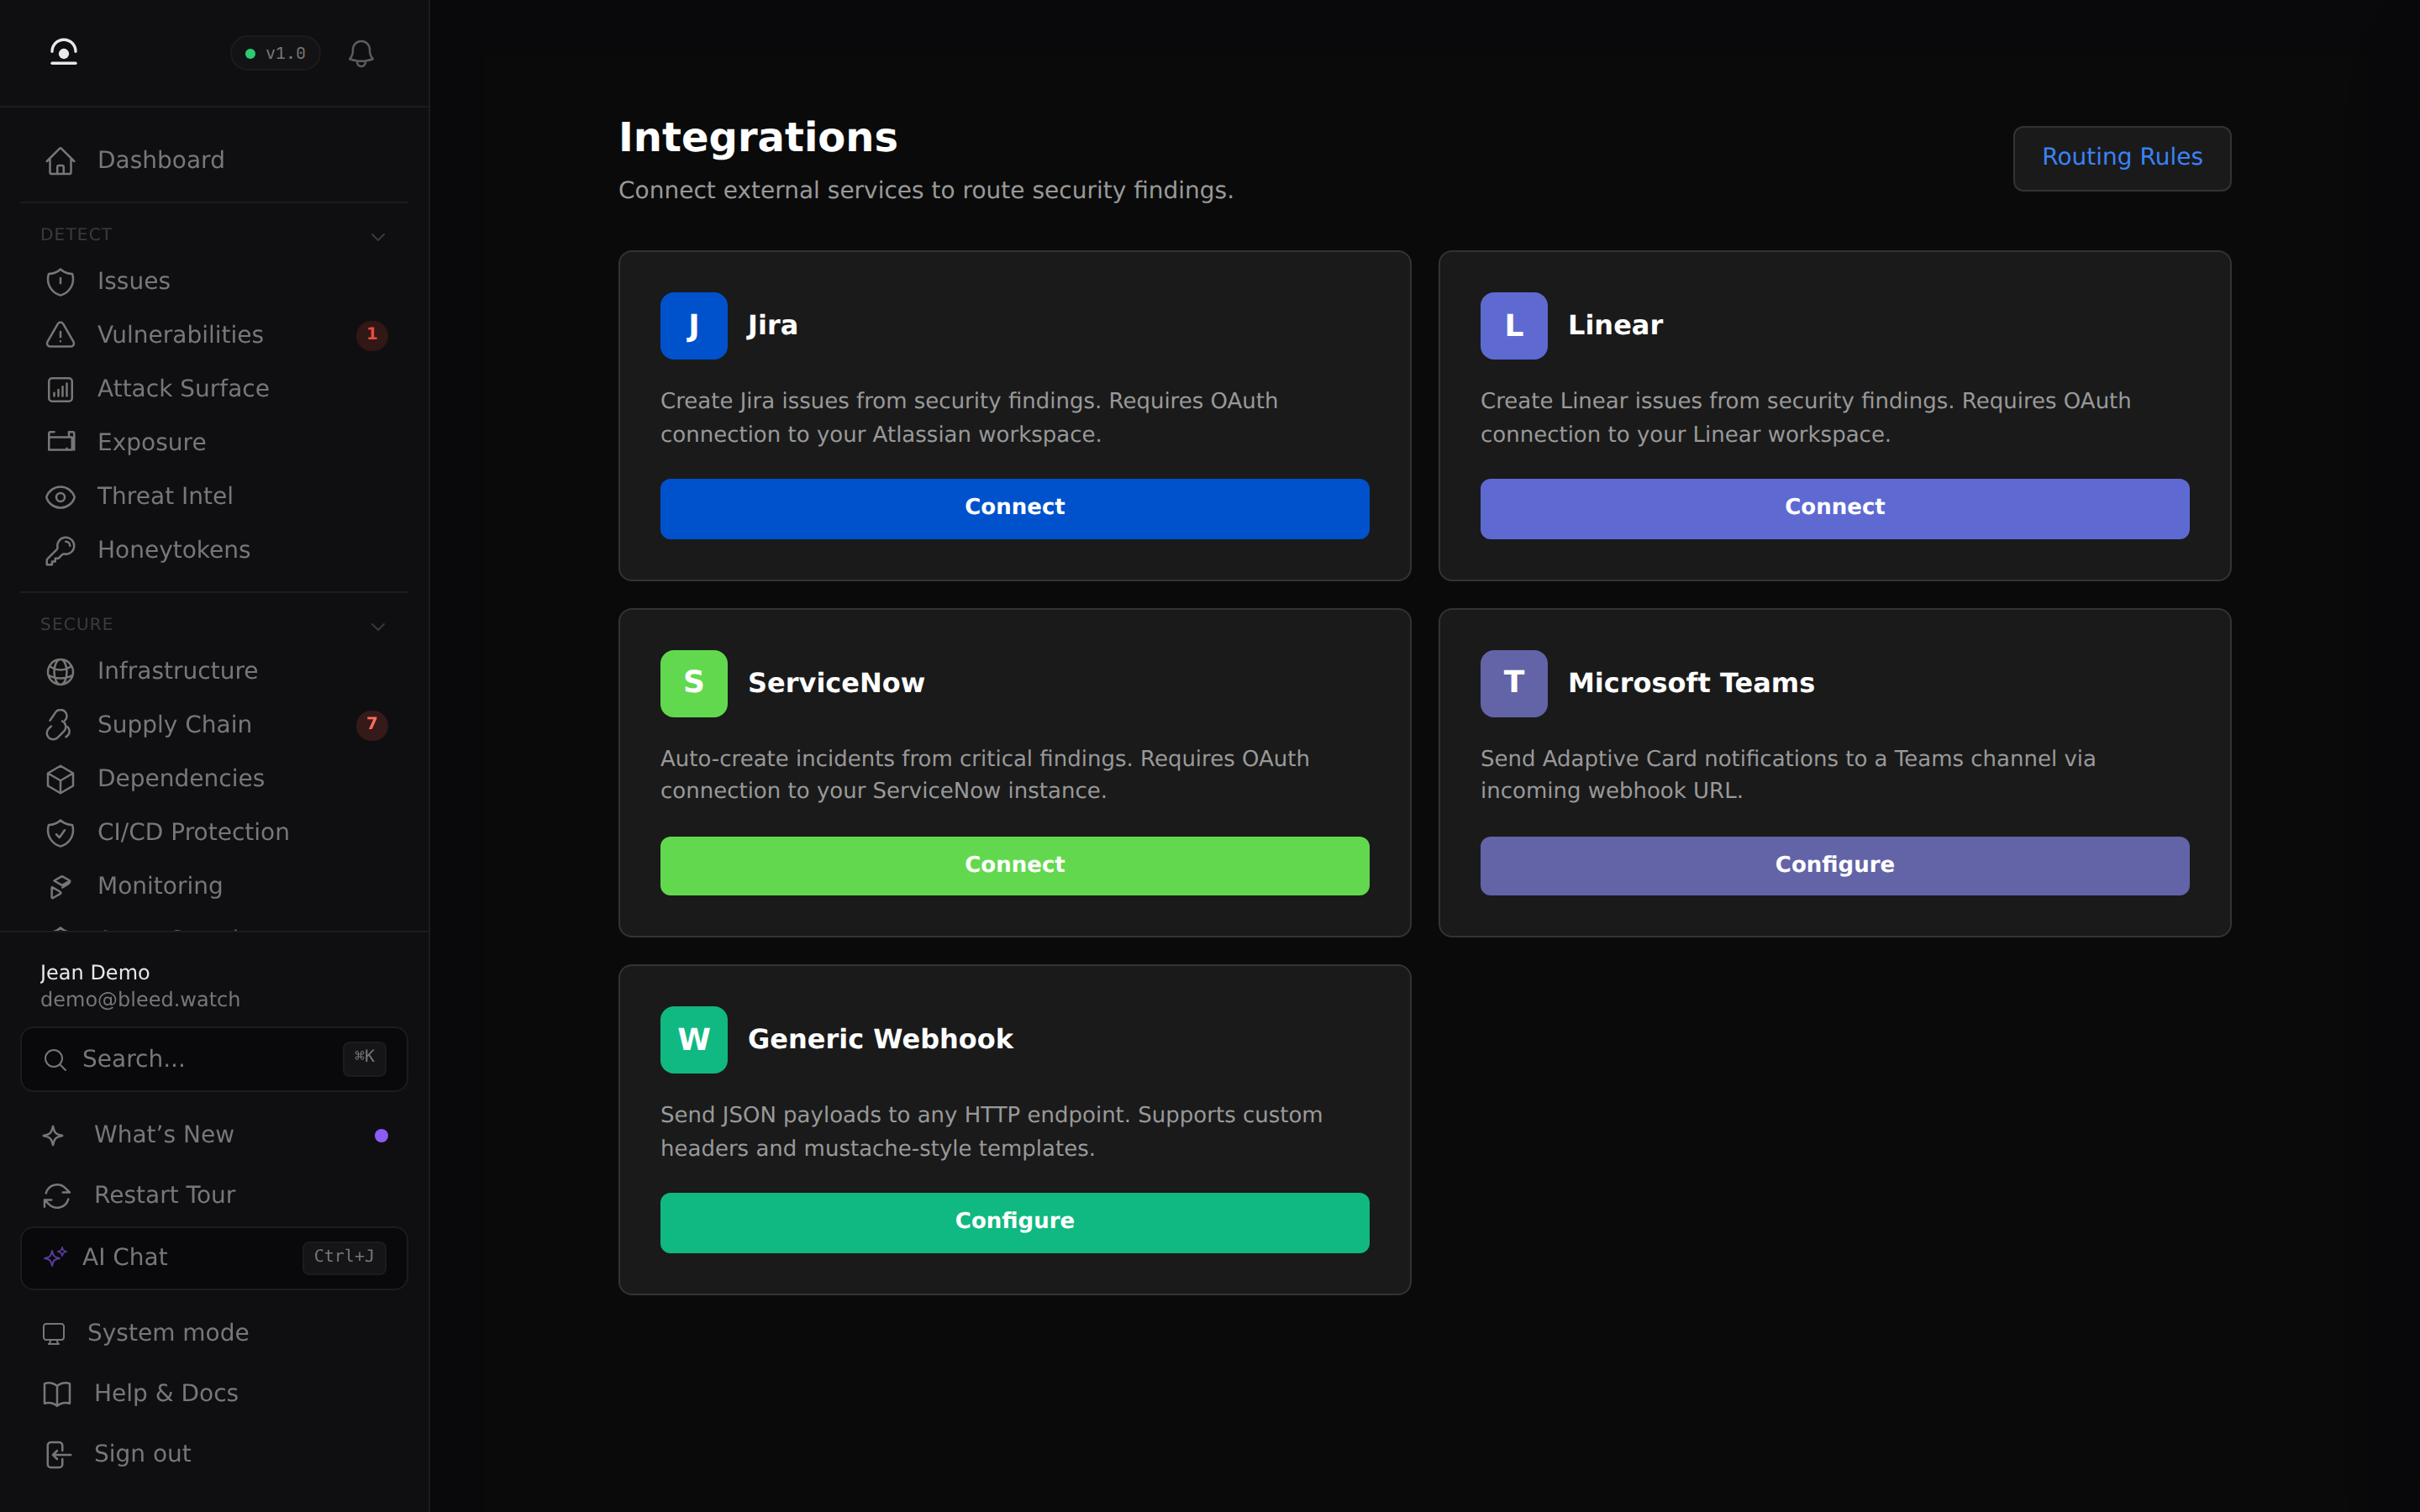Image resolution: width=2420 pixels, height=1512 pixels.
Task: Click the Jean Demo user name
Action: (x=95, y=972)
